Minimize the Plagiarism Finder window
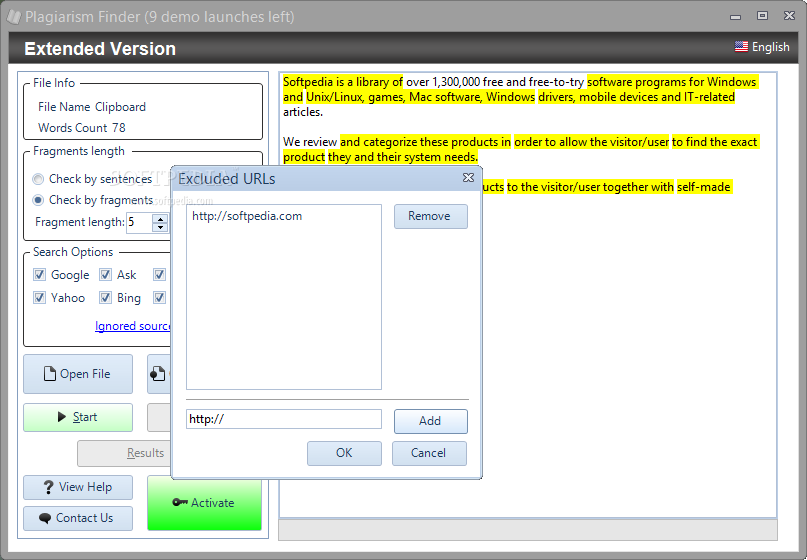 735,16
